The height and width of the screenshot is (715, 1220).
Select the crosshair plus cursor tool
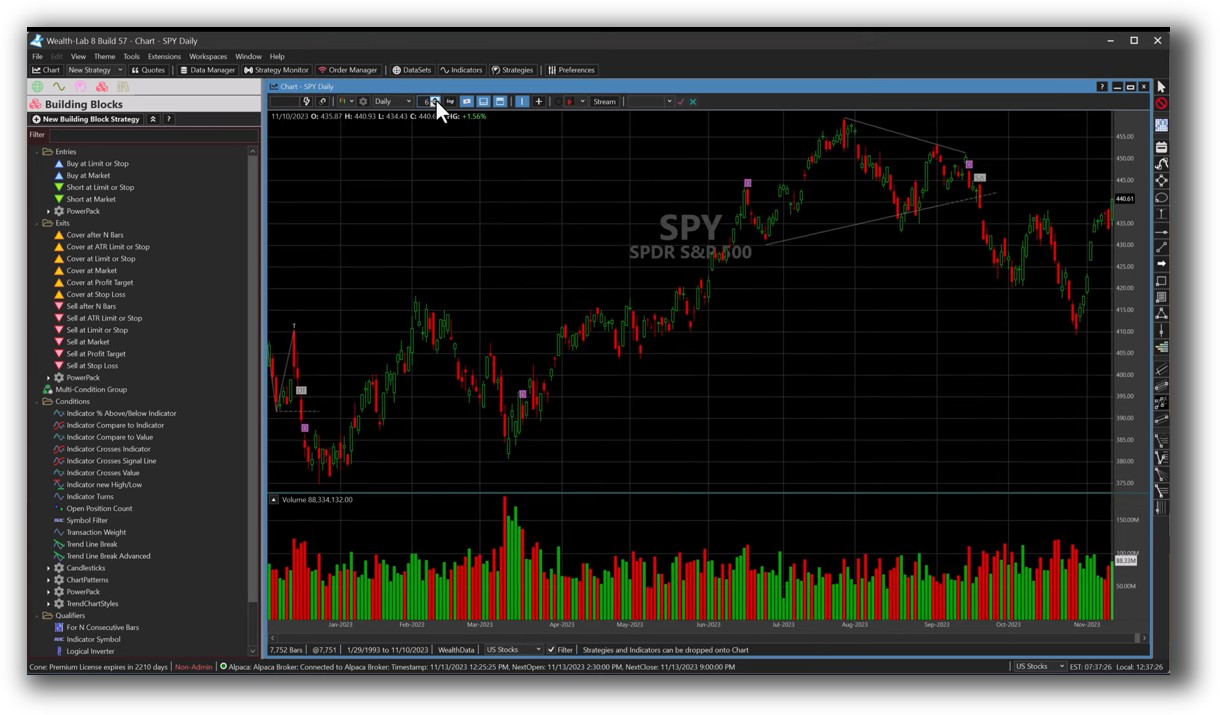tap(539, 101)
